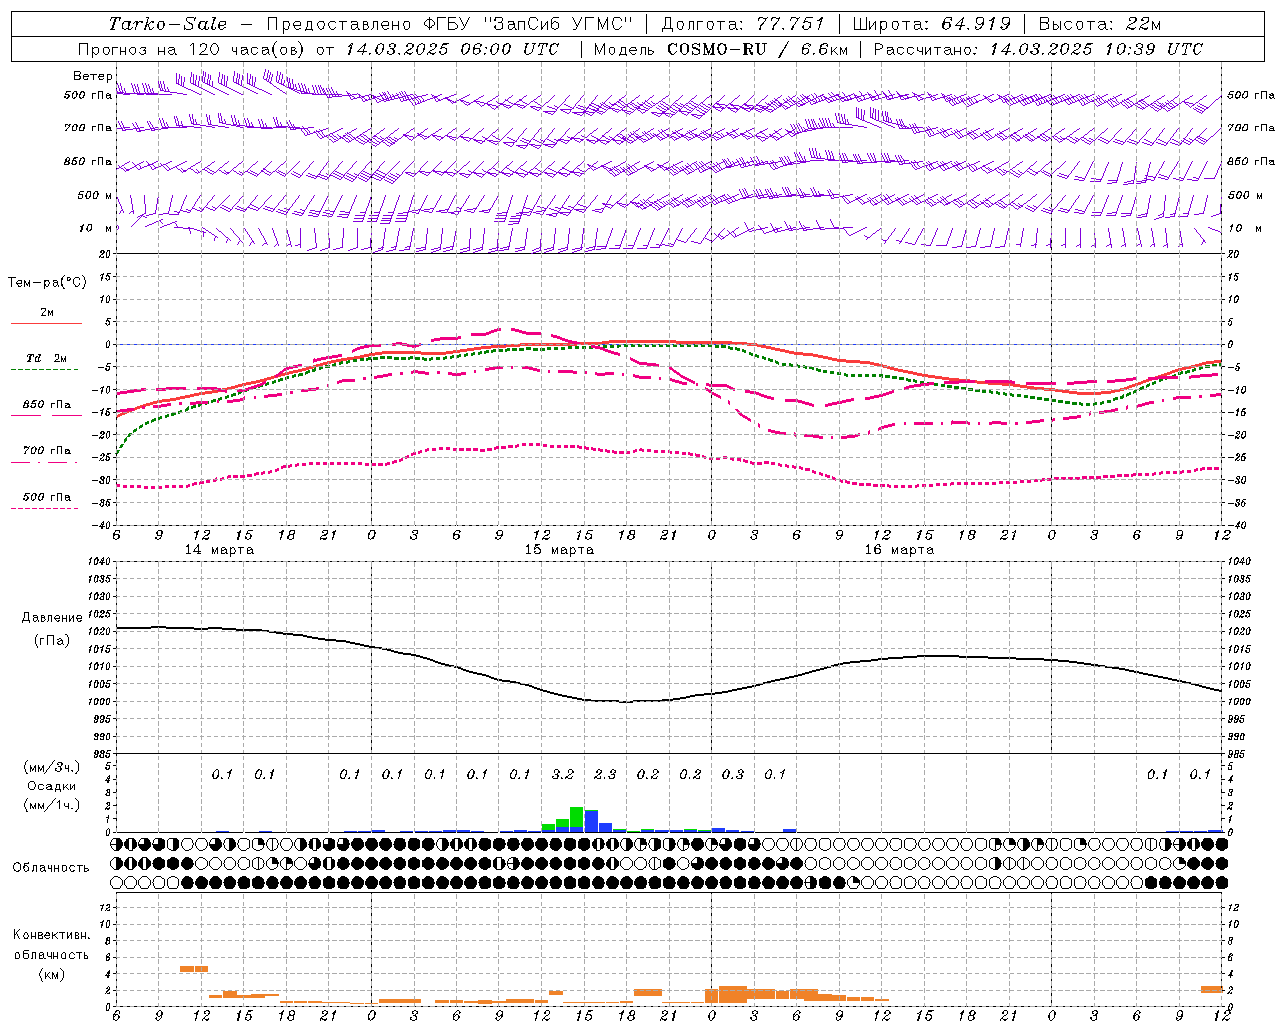Click the "1040" label on left pressure axis
The width and height of the screenshot is (1280, 1024).
point(99,562)
